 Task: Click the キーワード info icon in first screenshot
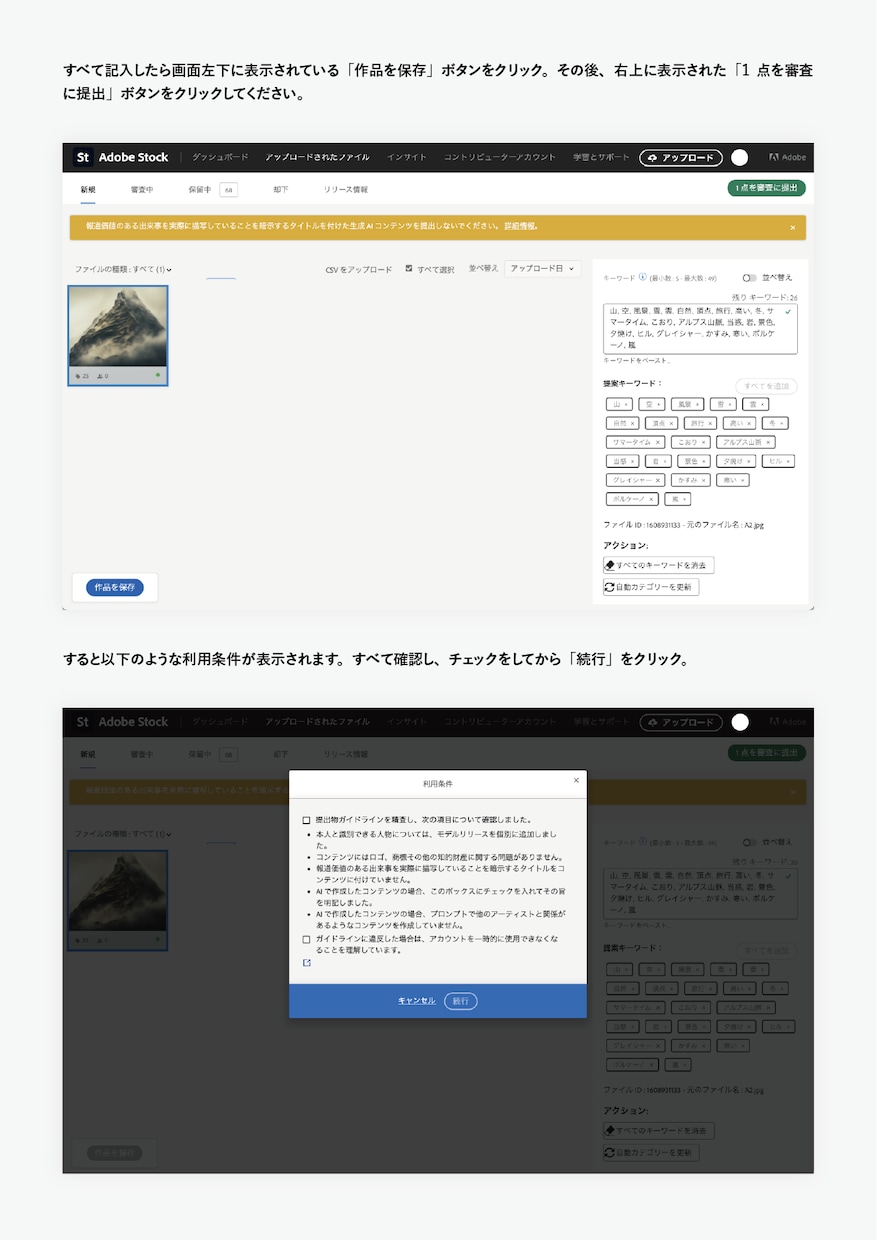[x=643, y=277]
